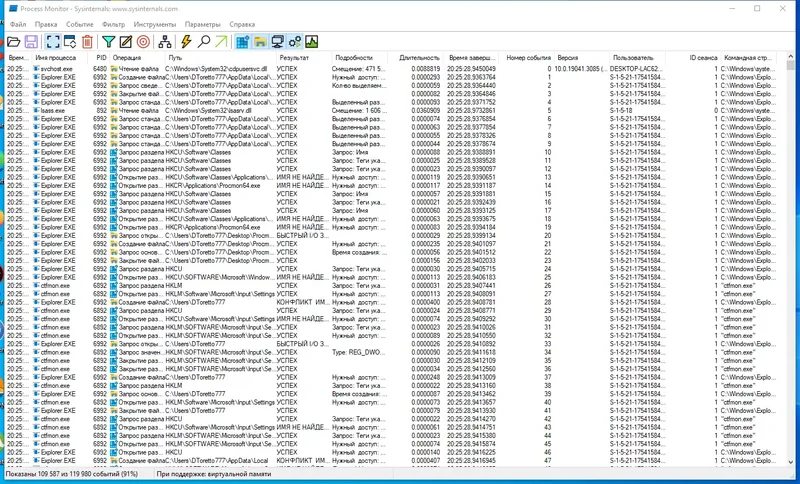Viewport: 800px width, 484px height.
Task: Select the lsass.exe event row
Action: pos(55,109)
